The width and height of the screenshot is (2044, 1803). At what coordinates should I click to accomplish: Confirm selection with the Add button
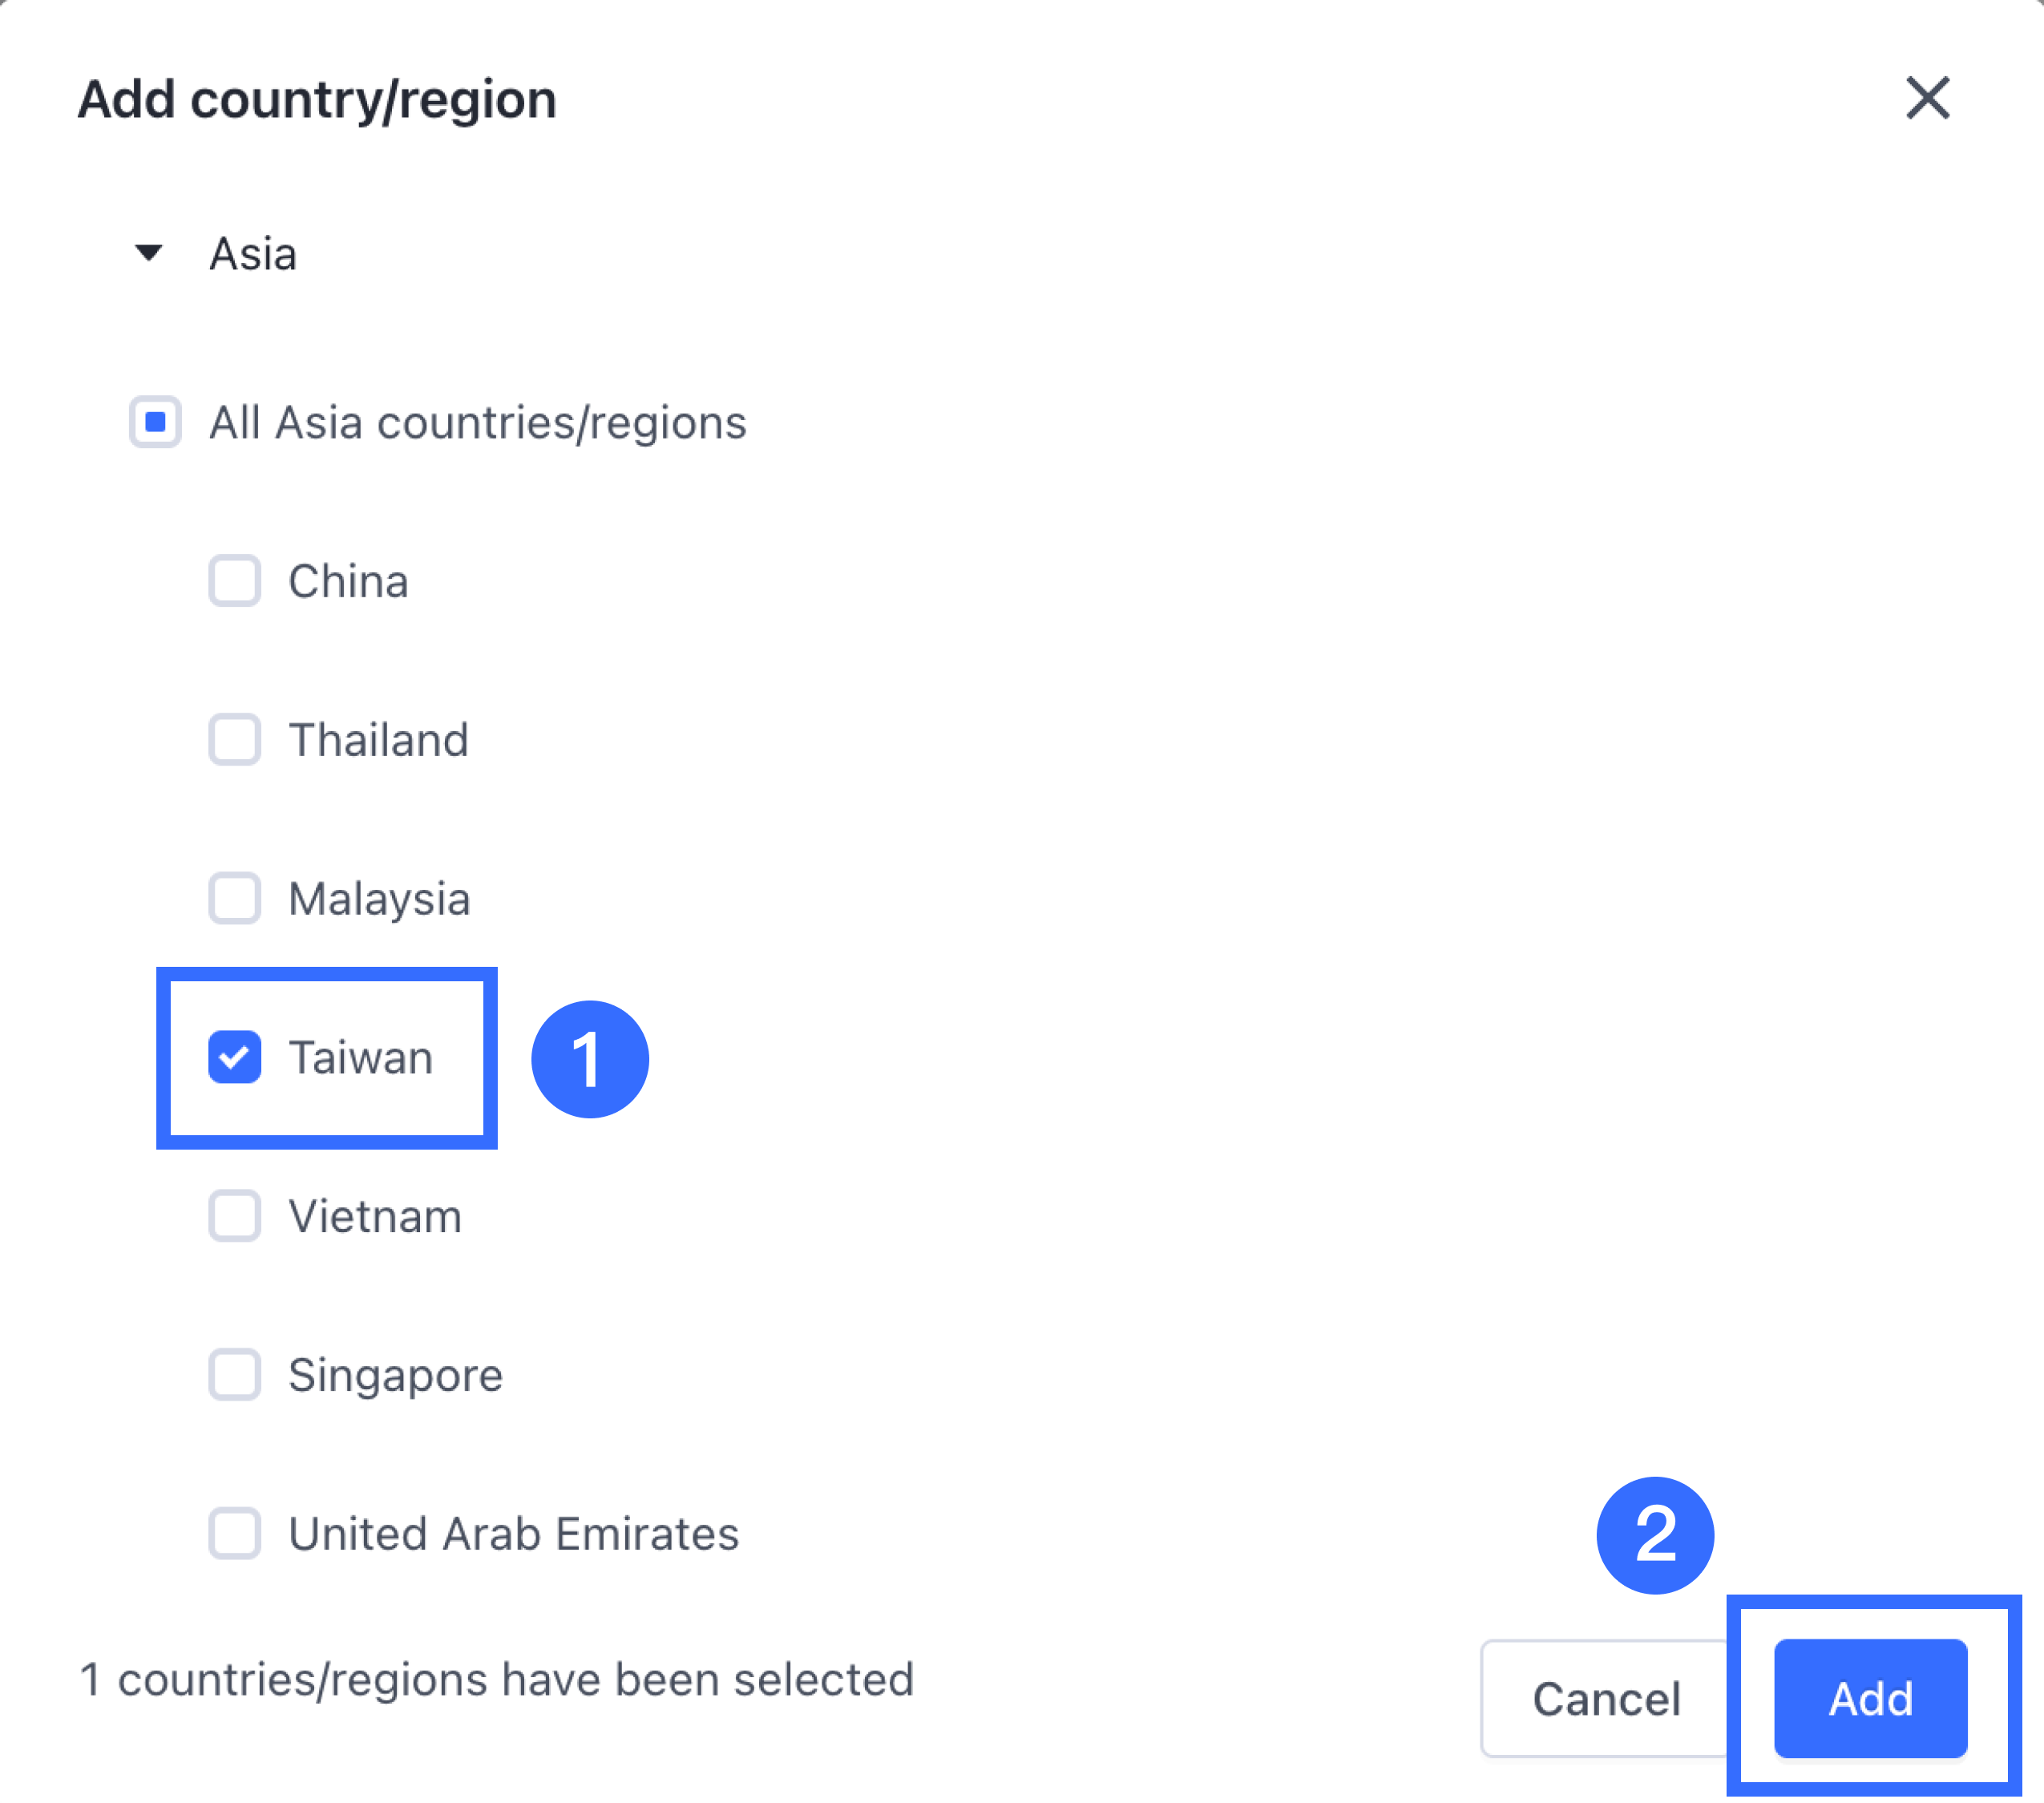pos(1870,1698)
